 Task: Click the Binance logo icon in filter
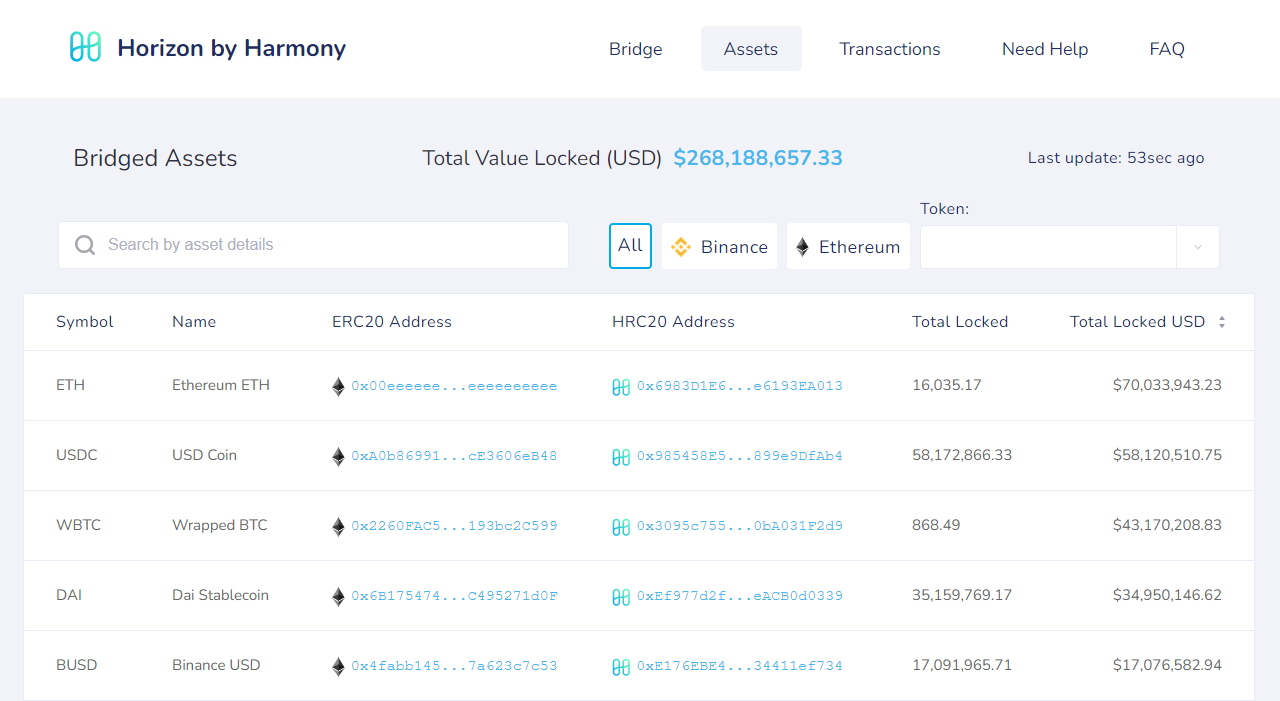(681, 247)
